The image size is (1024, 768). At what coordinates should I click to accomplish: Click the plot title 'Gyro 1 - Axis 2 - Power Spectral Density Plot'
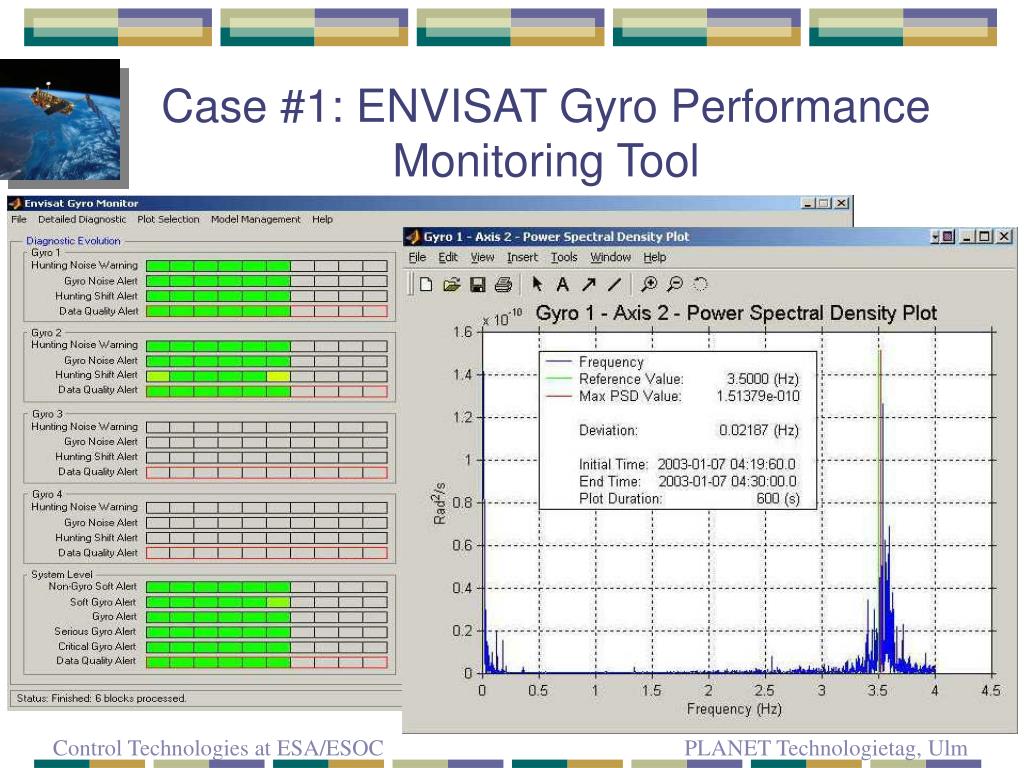pos(736,313)
